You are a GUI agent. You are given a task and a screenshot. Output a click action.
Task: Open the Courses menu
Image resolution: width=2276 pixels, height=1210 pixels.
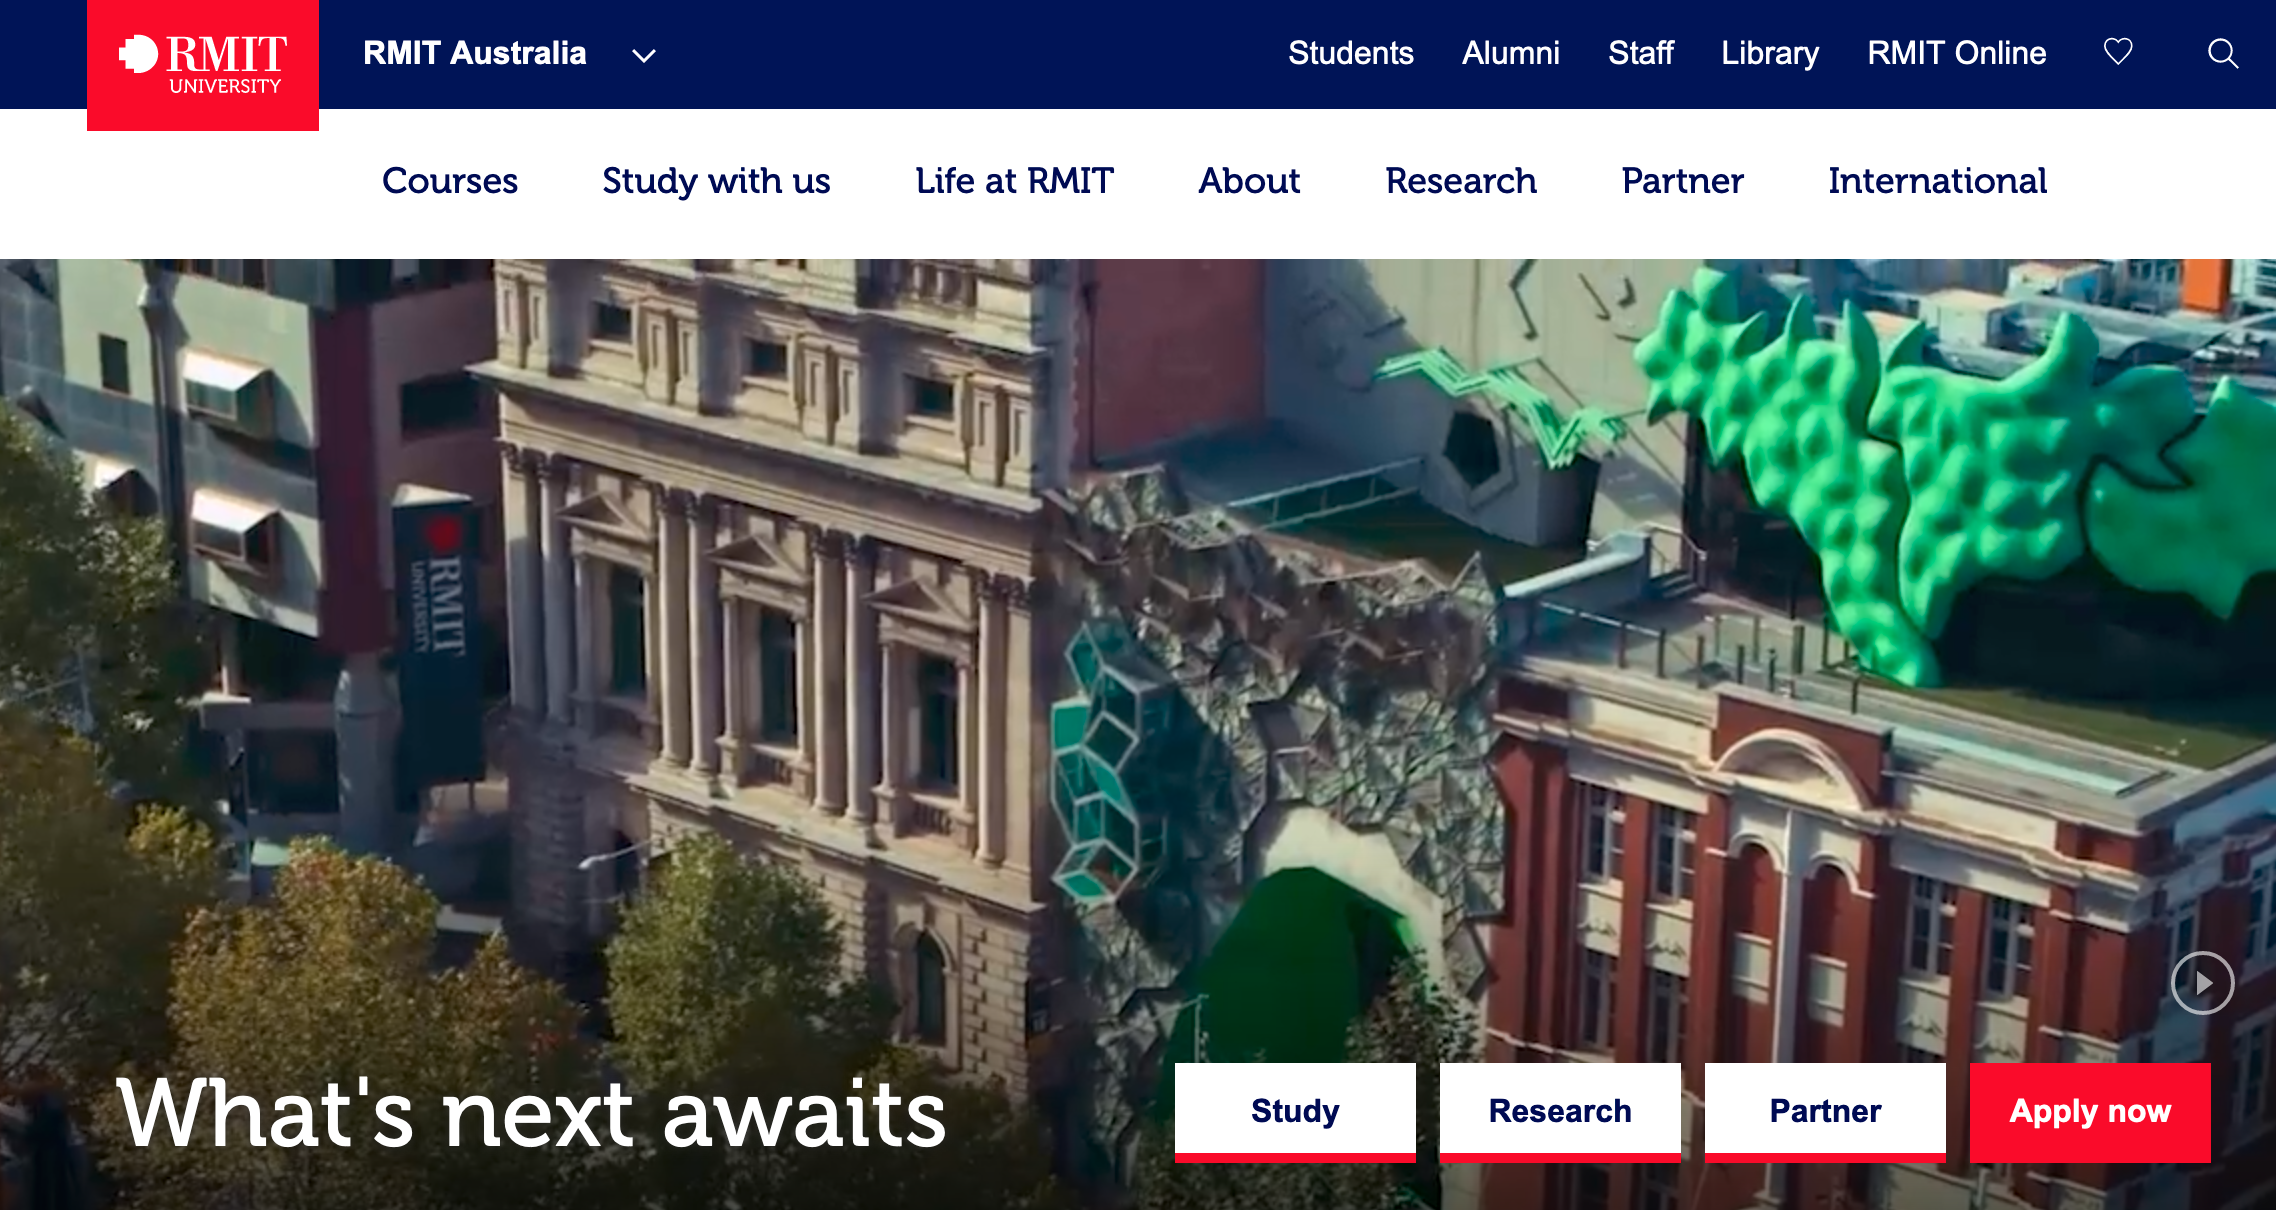pyautogui.click(x=450, y=181)
